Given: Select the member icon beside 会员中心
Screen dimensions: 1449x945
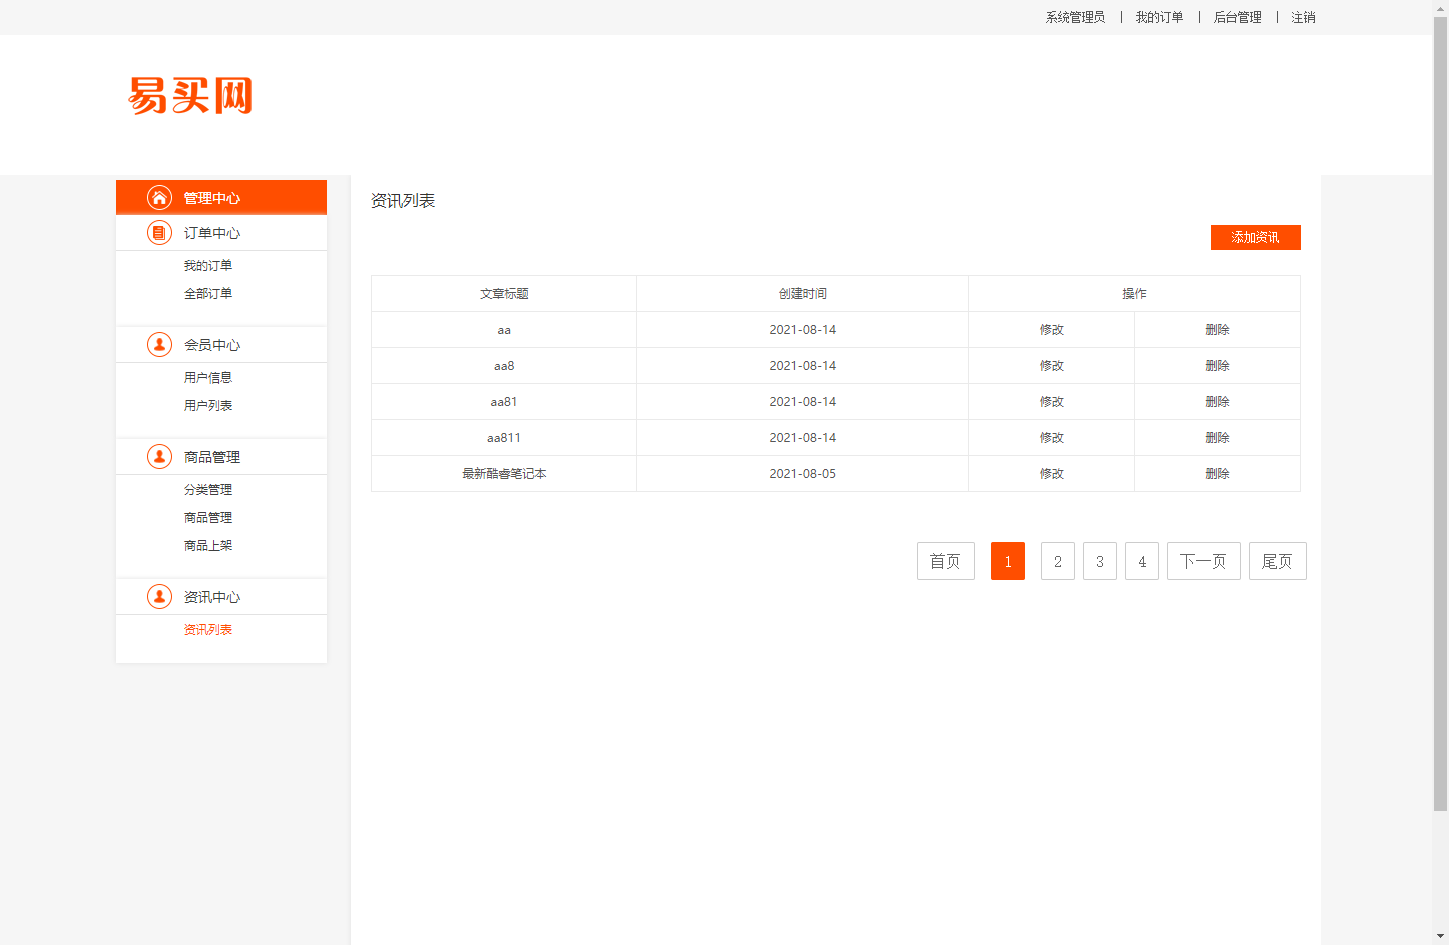Looking at the screenshot, I should point(159,344).
